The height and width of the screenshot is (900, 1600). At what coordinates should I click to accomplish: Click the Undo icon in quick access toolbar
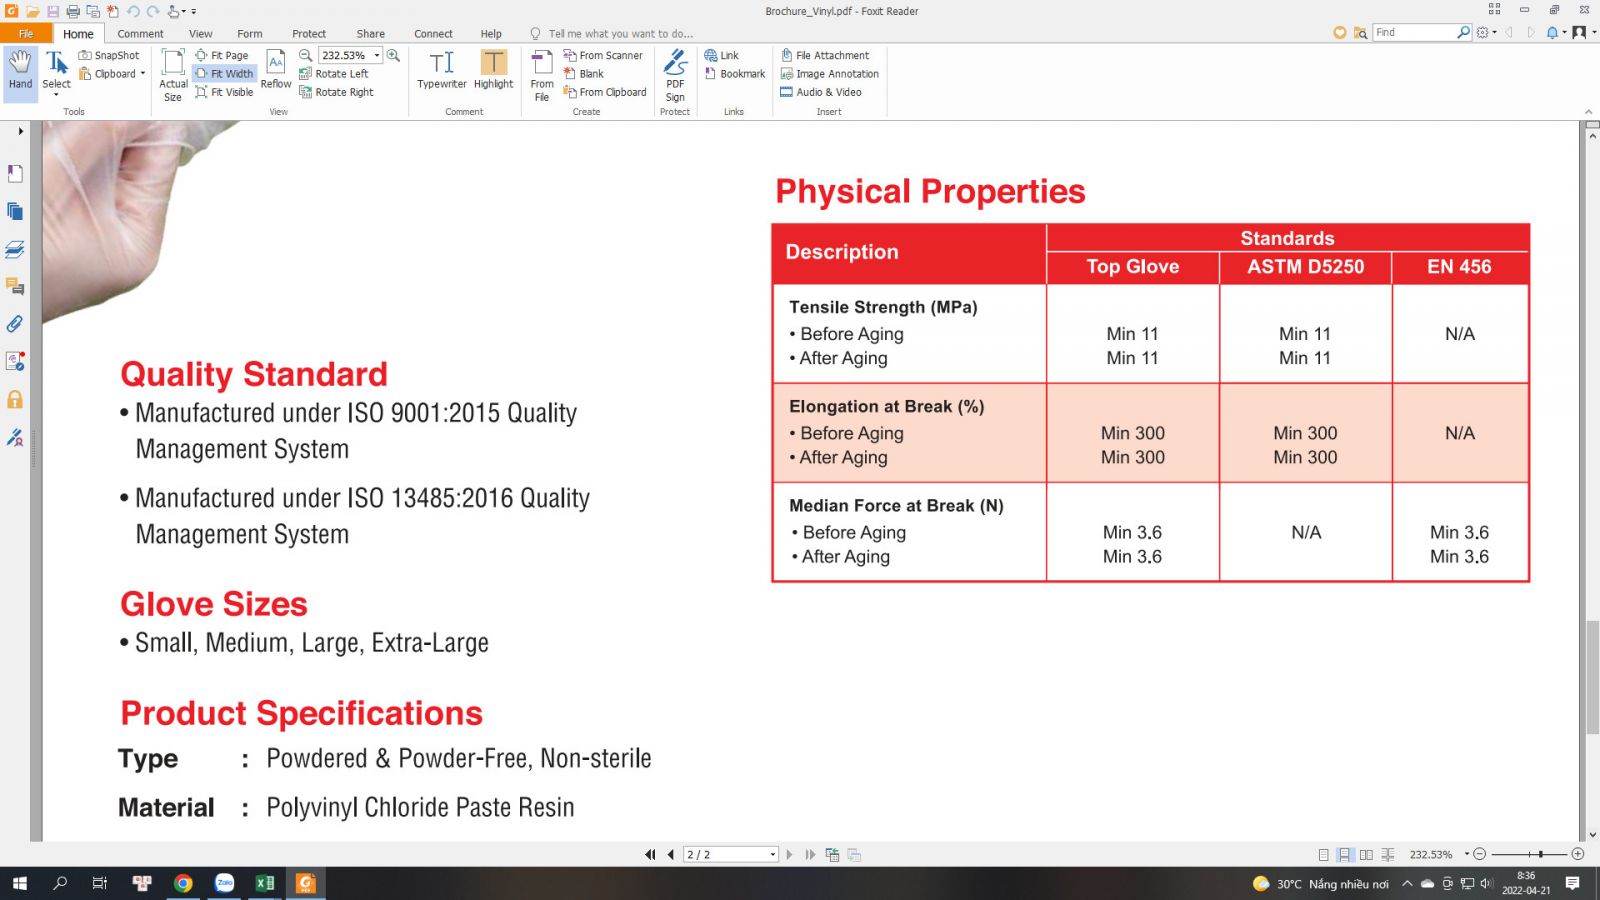pos(133,11)
